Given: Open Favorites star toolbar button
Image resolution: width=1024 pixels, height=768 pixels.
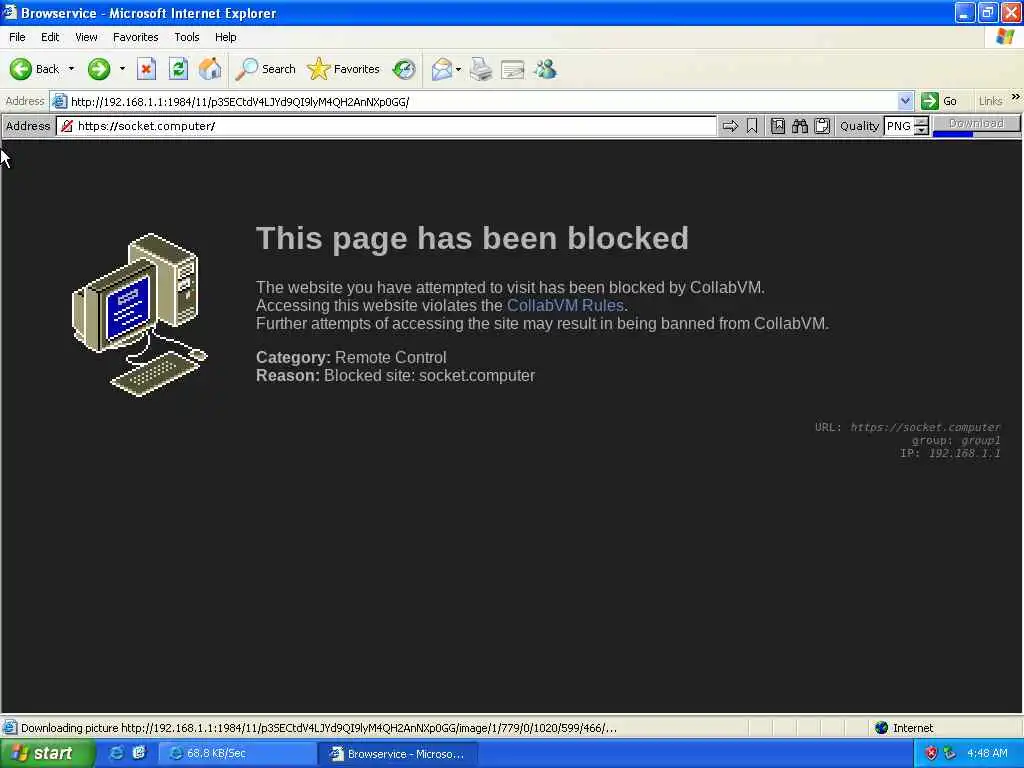Looking at the screenshot, I should tap(344, 69).
